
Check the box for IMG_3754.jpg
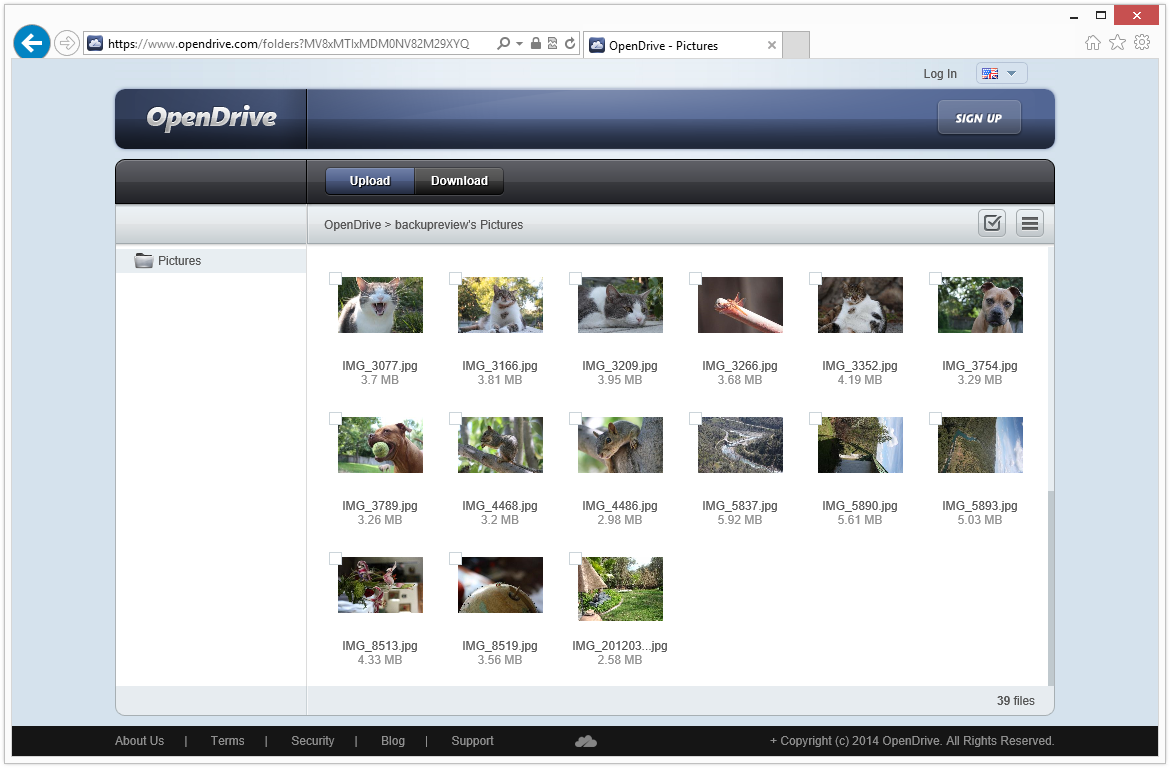pos(935,278)
